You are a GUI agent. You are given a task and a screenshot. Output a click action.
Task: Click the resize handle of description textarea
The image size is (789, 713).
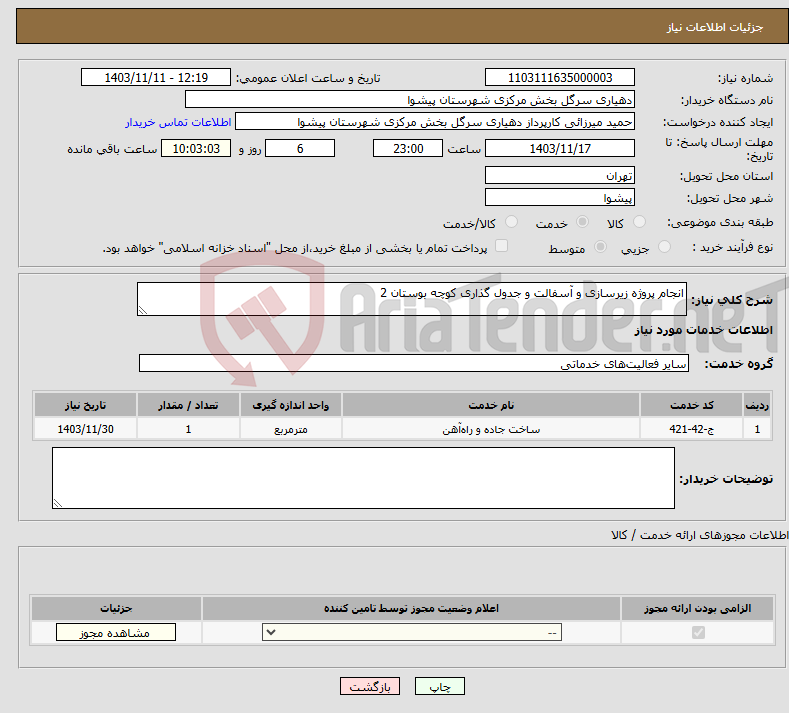pyautogui.click(x=143, y=310)
